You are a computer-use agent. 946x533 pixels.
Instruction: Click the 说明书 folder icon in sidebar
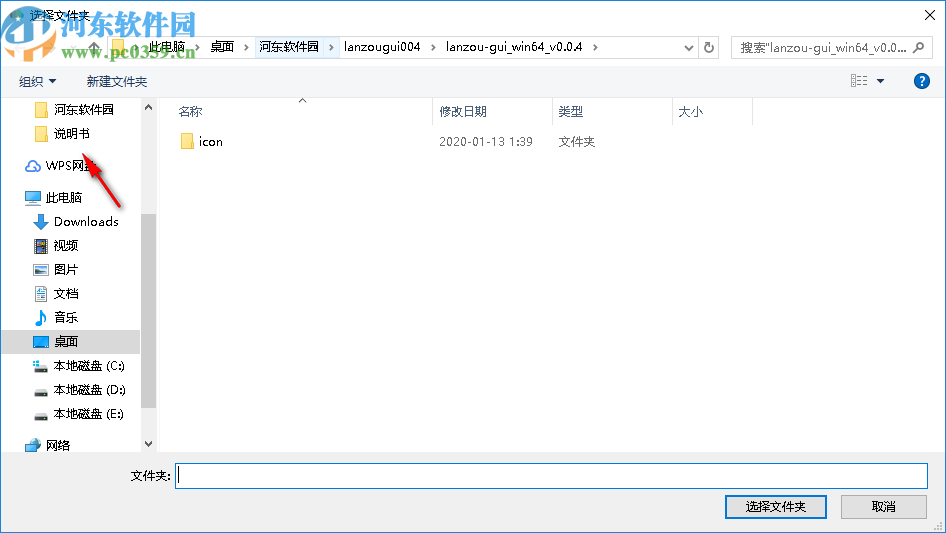coord(41,133)
